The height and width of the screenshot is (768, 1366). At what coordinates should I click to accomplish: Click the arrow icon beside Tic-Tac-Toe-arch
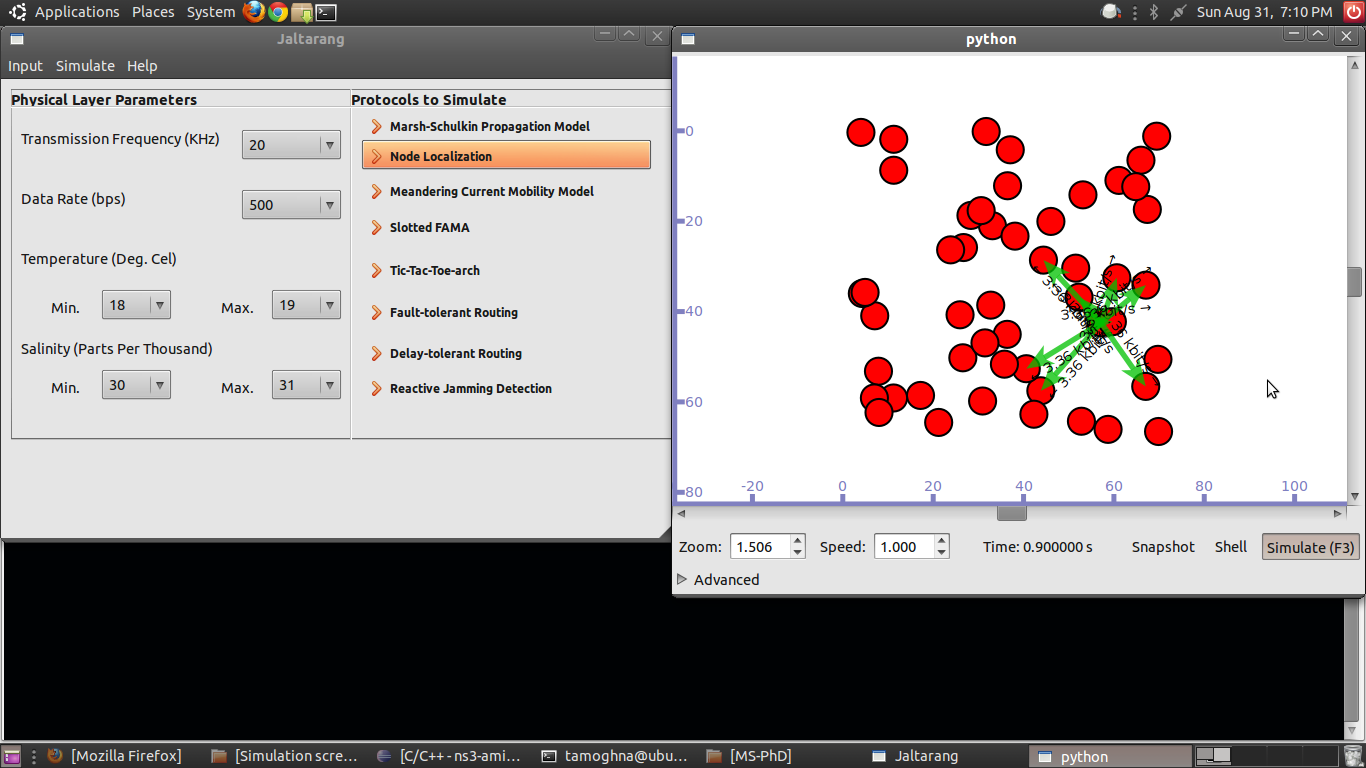(377, 270)
